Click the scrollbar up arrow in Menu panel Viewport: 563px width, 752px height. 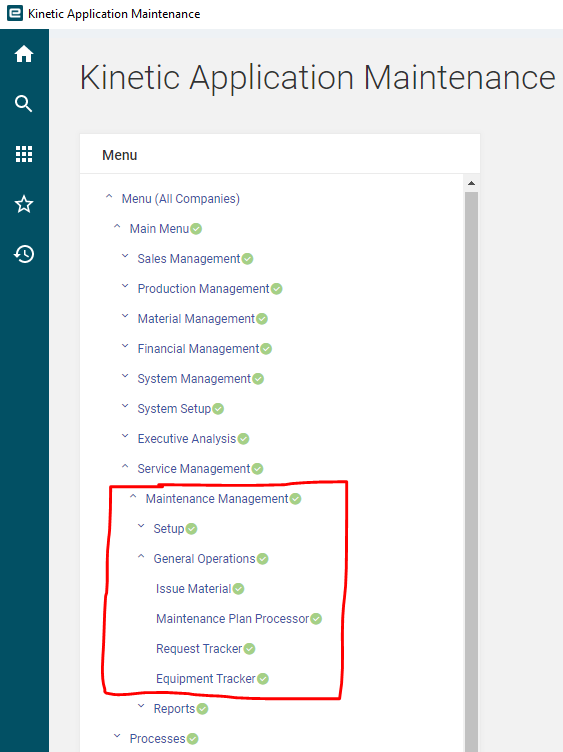[x=471, y=183]
